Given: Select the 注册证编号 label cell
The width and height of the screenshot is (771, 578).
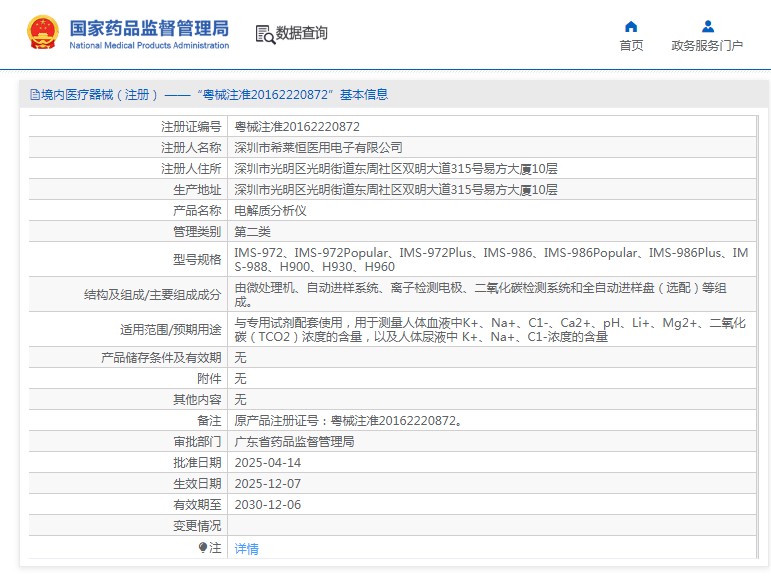Looking at the screenshot, I should (x=191, y=127).
